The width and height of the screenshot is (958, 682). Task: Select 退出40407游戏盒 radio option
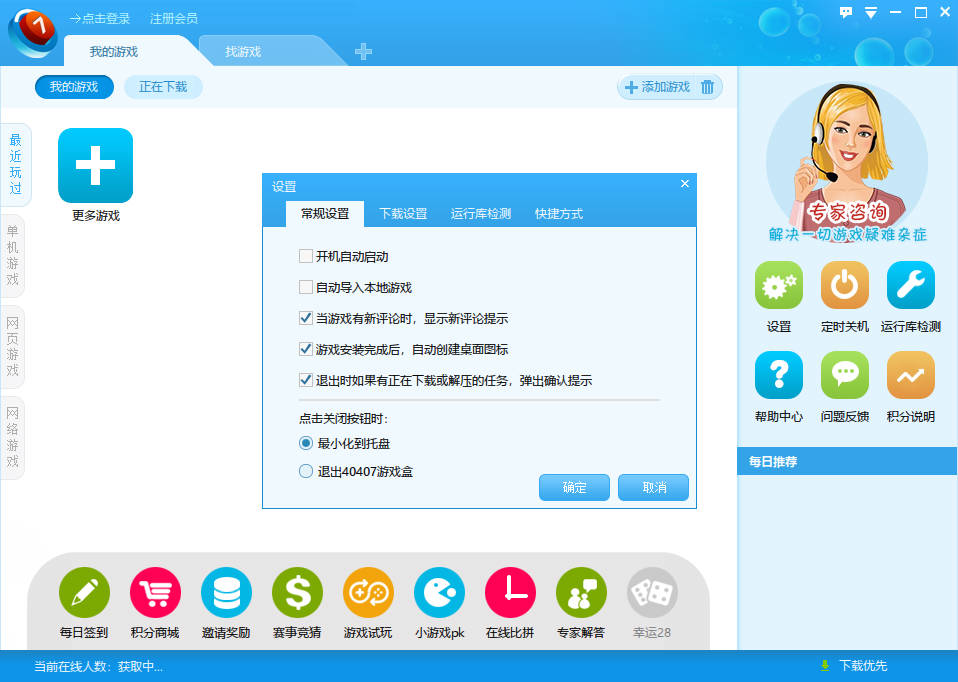coord(306,471)
